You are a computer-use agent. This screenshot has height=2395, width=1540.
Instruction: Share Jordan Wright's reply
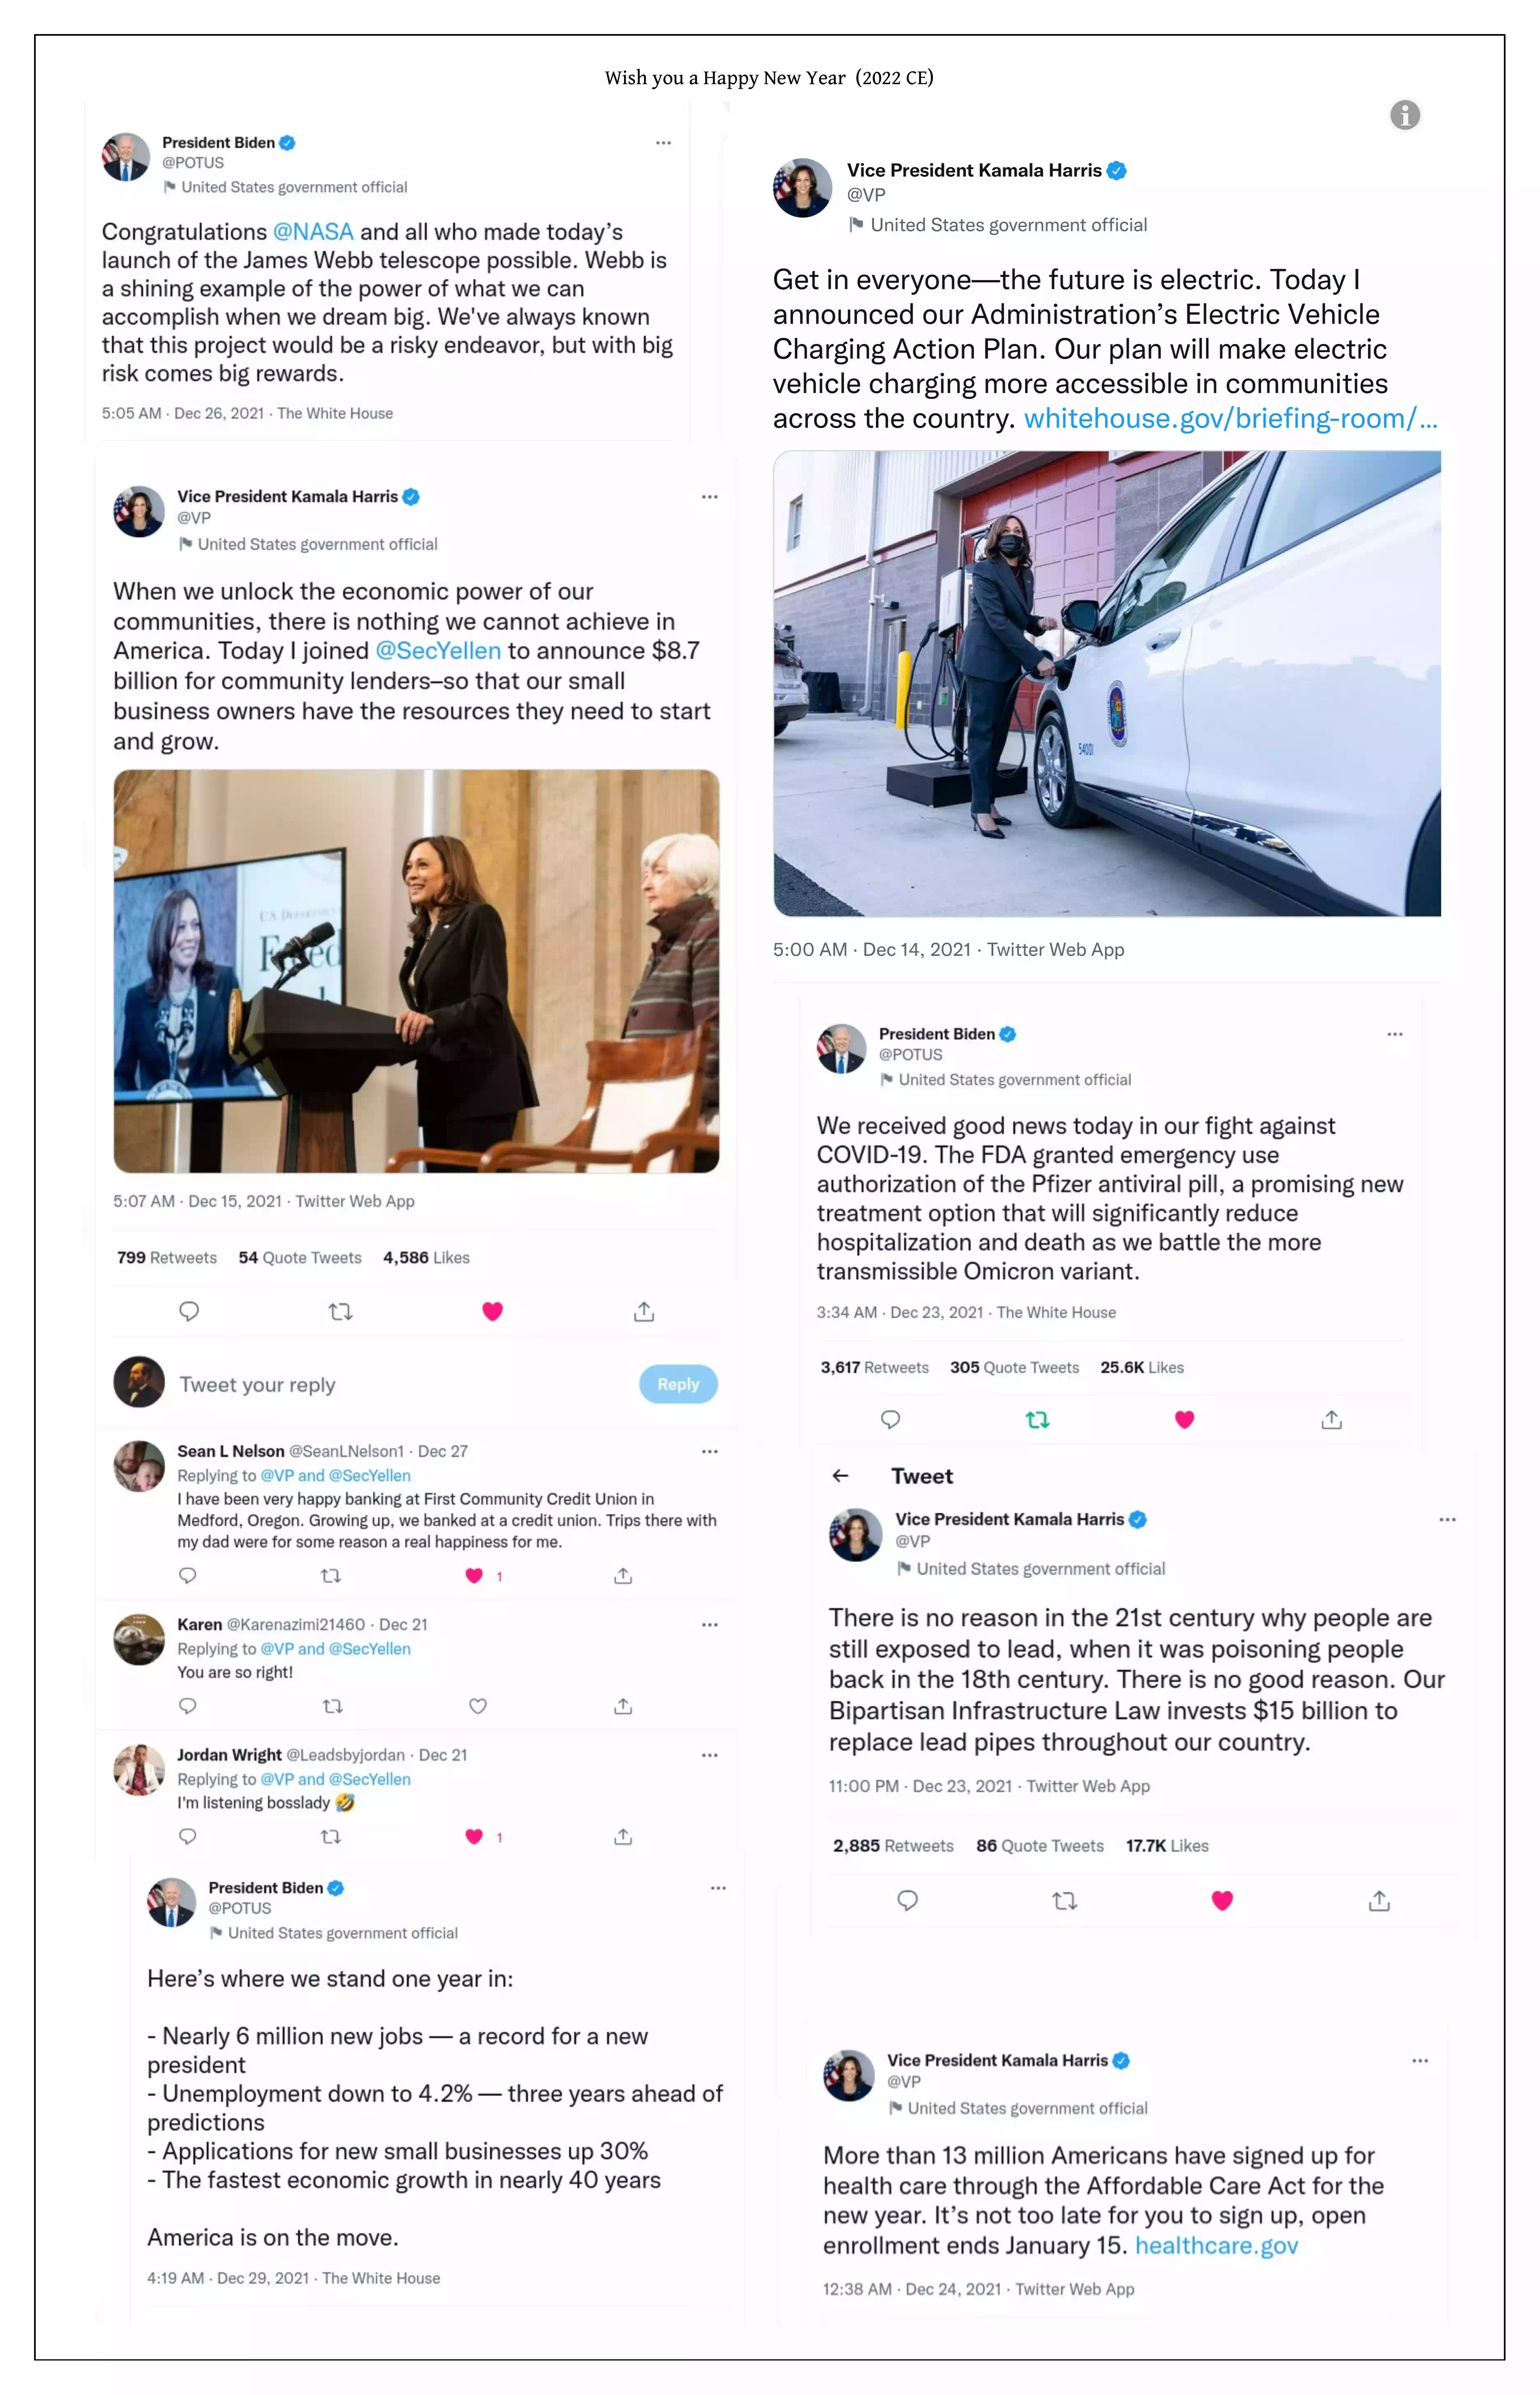pyautogui.click(x=623, y=1837)
